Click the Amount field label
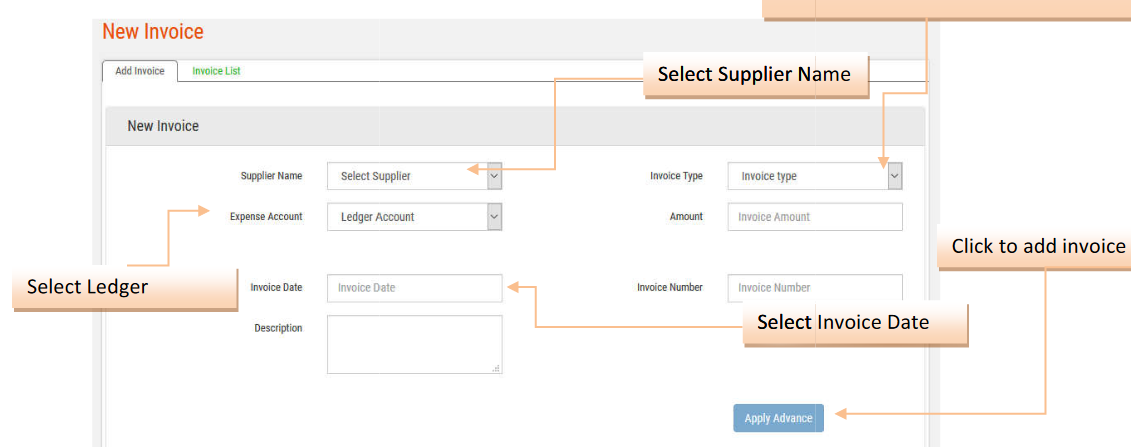This screenshot has height=447, width=1131. tap(686, 217)
